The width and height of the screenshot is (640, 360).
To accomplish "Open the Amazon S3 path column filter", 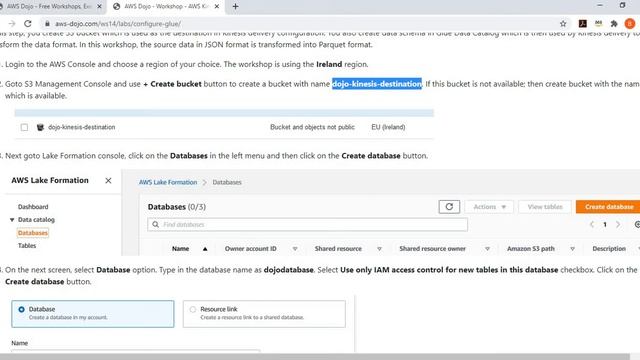I will tap(572, 249).
